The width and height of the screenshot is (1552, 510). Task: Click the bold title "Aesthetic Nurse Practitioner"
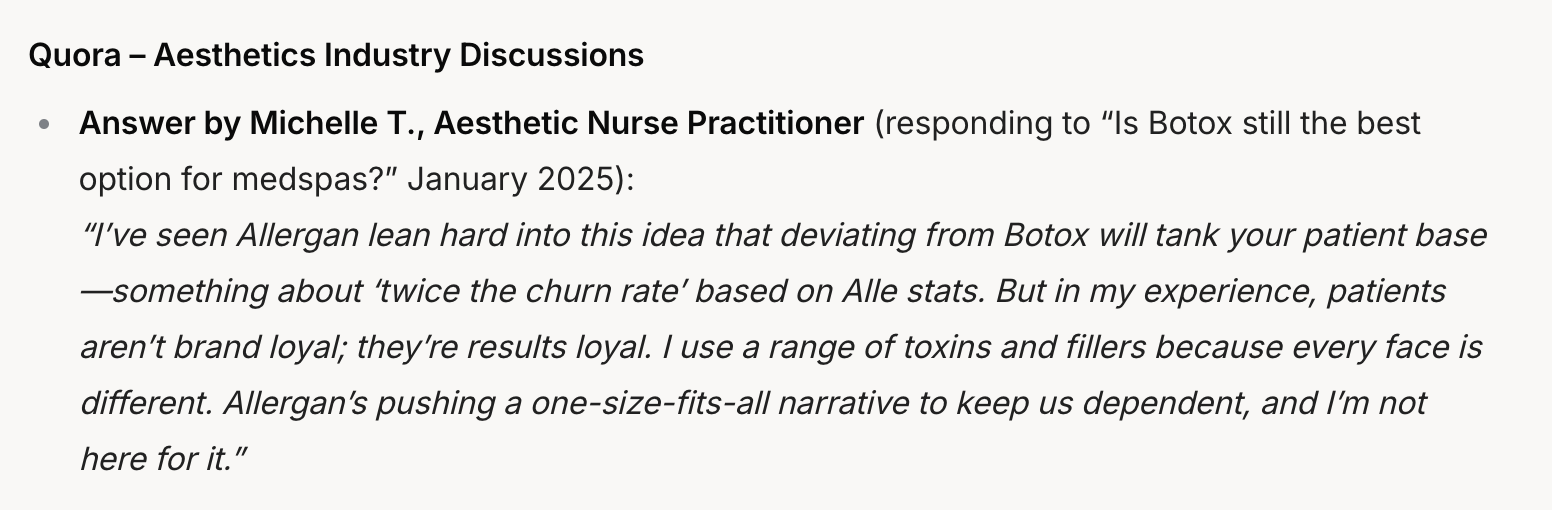pyautogui.click(x=649, y=124)
